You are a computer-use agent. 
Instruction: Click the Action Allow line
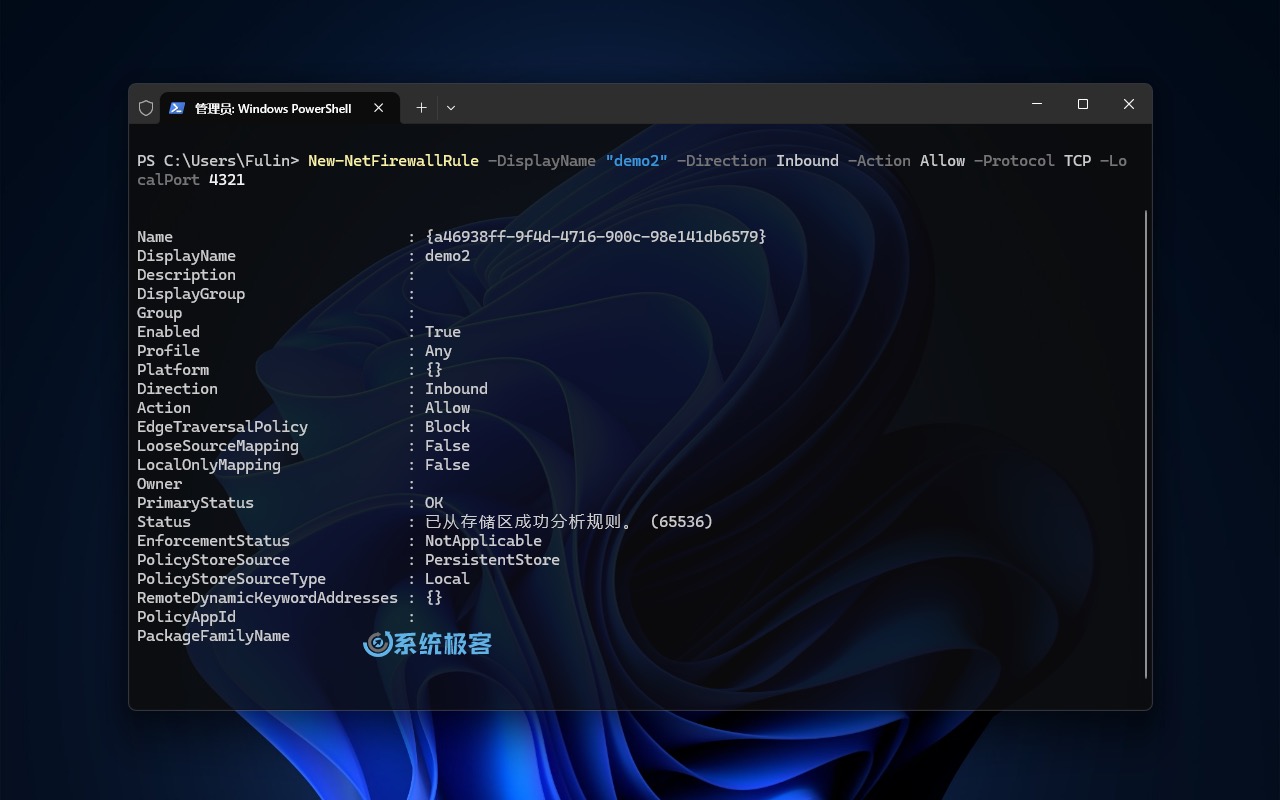pyautogui.click(x=447, y=407)
